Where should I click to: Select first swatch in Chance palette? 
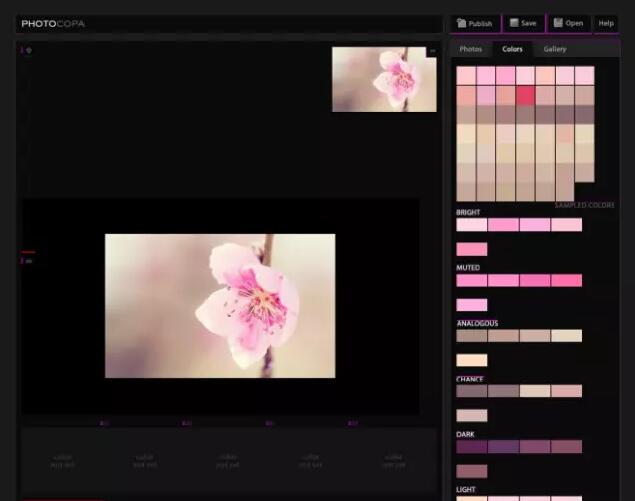pos(472,391)
